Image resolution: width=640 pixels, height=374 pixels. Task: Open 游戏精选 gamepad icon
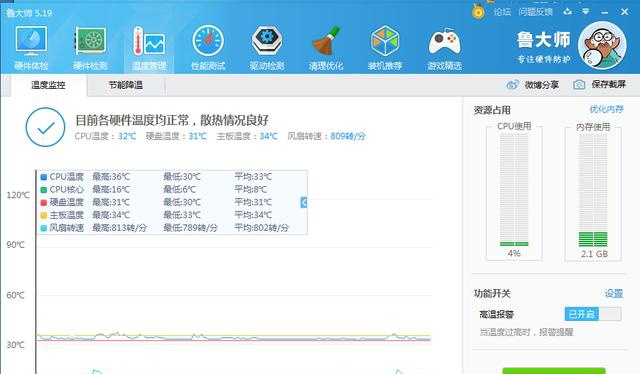pos(444,42)
